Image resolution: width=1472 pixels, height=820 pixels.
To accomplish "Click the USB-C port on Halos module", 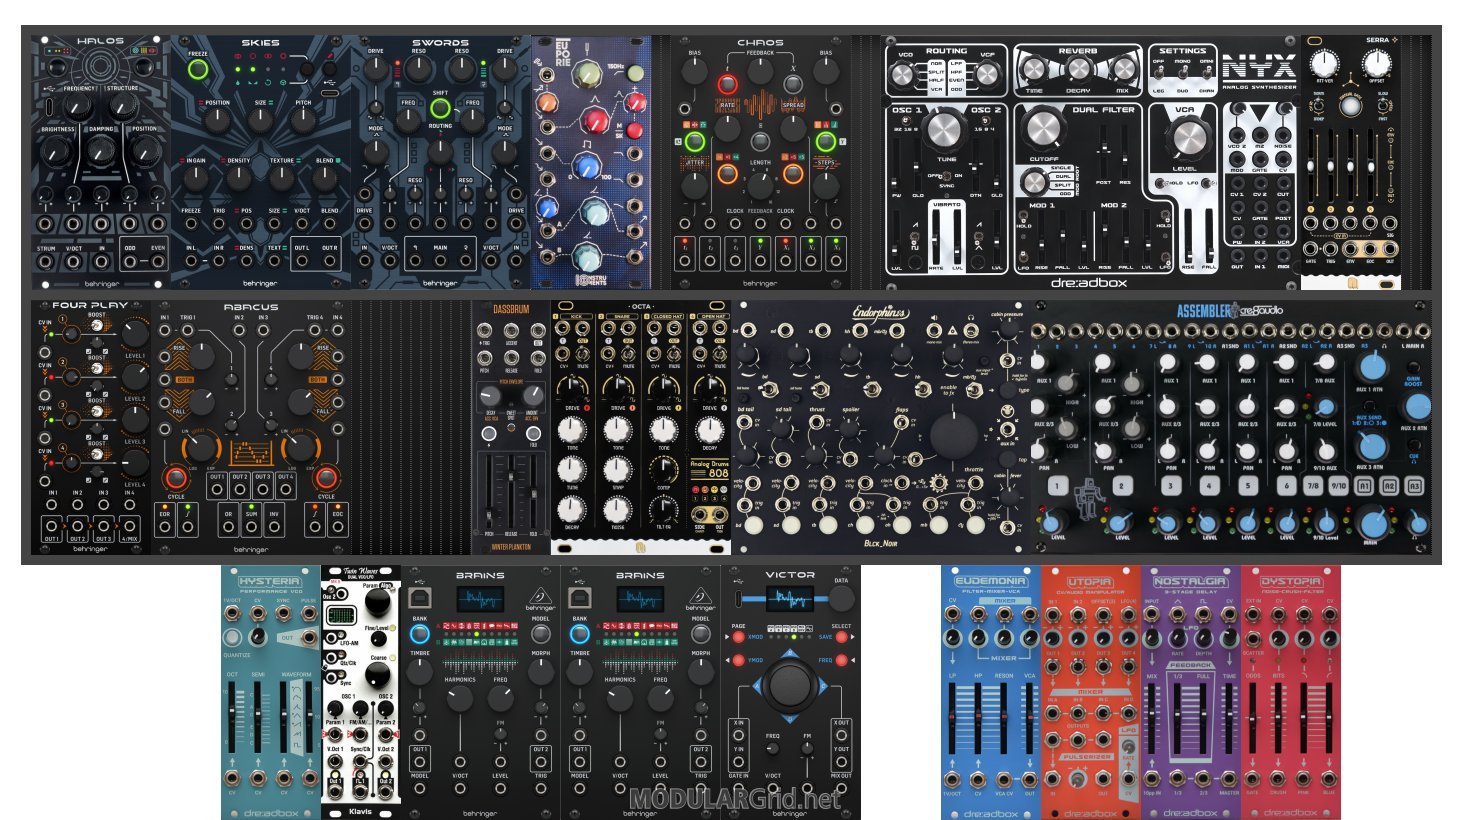I will (48, 105).
